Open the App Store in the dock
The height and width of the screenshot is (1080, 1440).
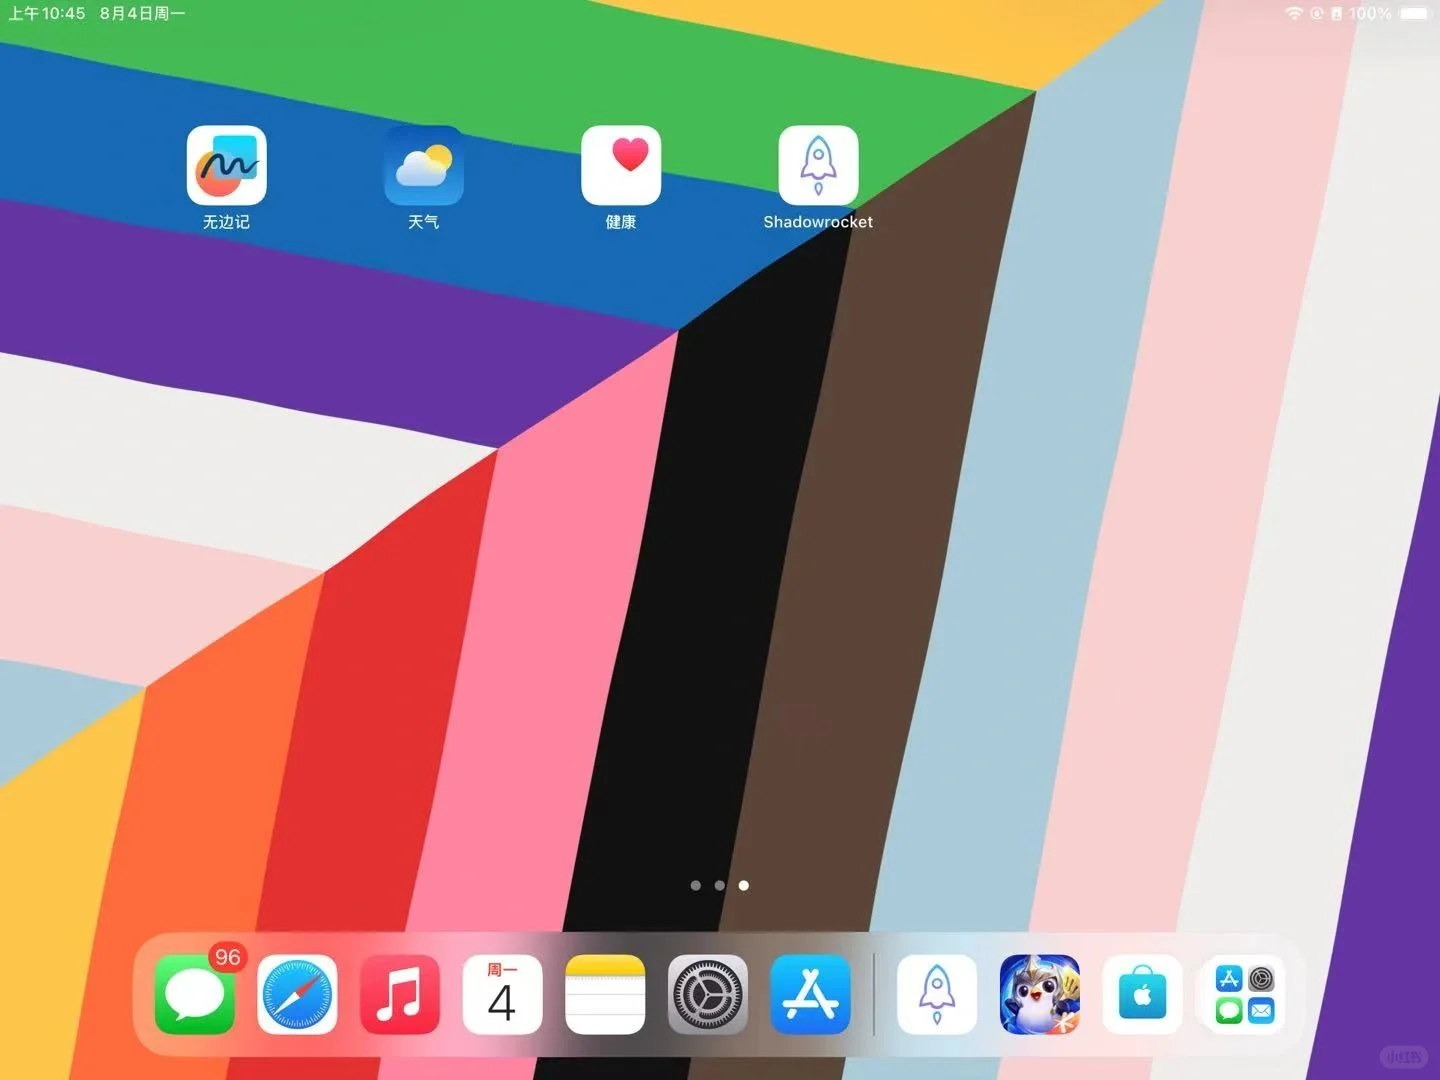click(x=810, y=995)
